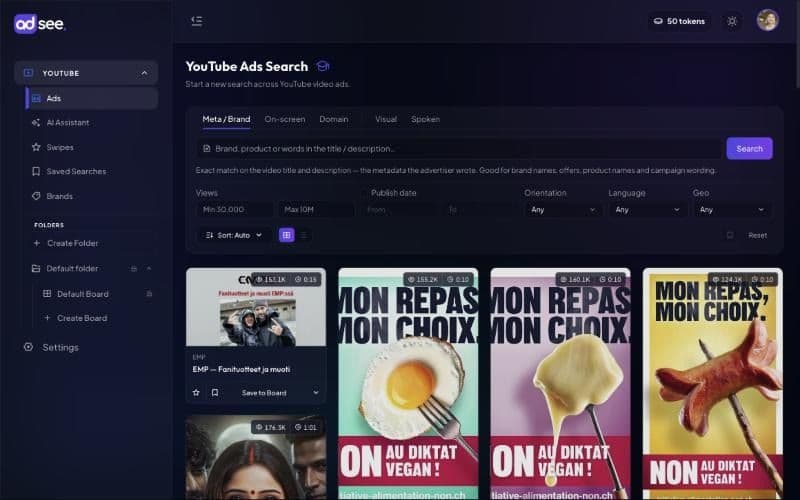Select the grid view toggle
The width and height of the screenshot is (800, 500).
[287, 235]
